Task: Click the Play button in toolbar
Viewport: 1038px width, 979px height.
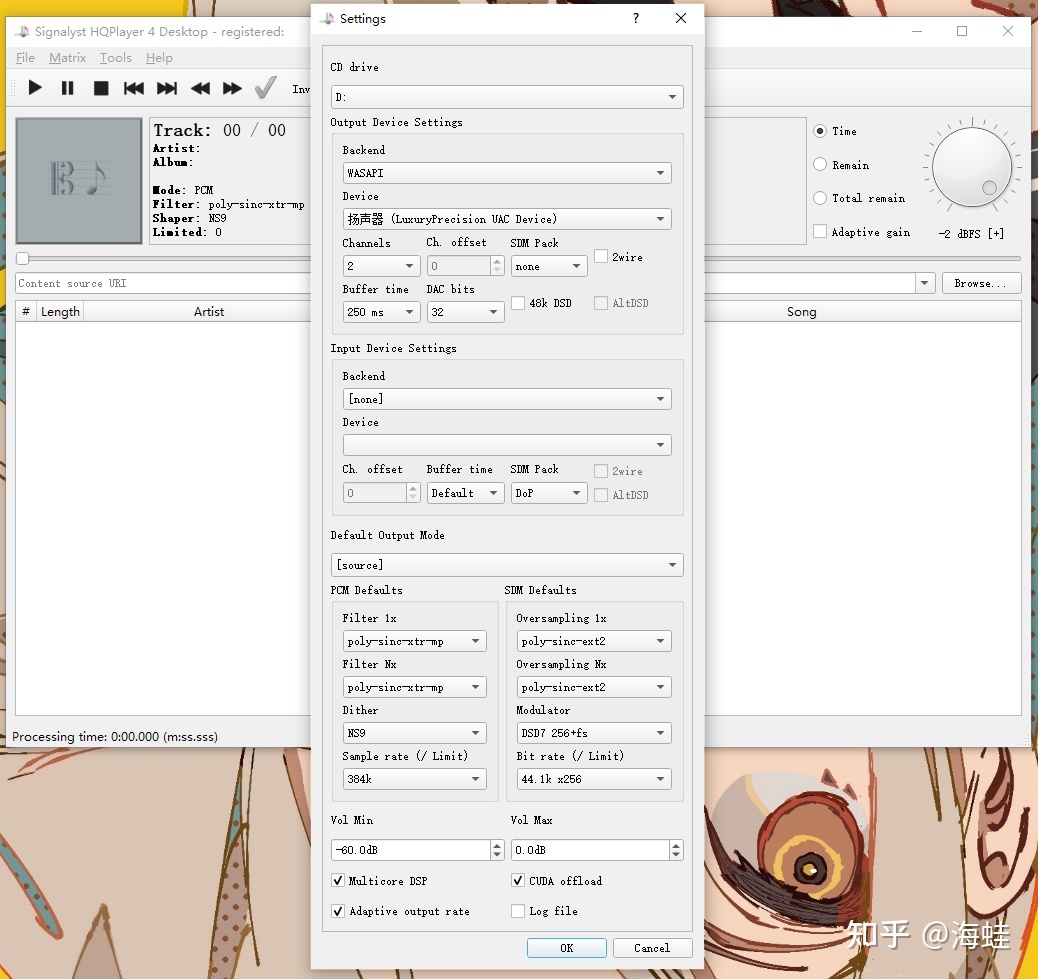Action: 35,88
